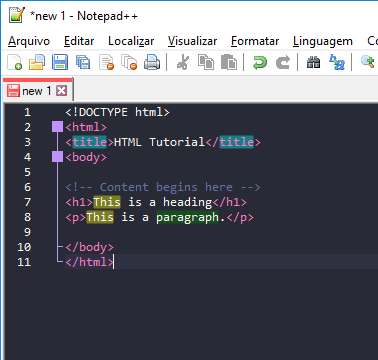Click the Notepad++ app icon in title bar
The width and height of the screenshot is (378, 360).
click(17, 15)
